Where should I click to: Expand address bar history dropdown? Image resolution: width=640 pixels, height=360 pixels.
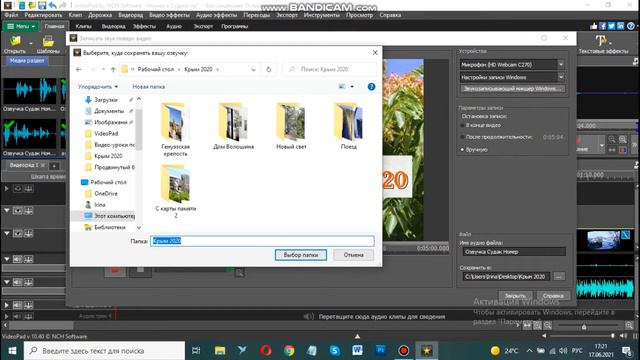pos(253,69)
